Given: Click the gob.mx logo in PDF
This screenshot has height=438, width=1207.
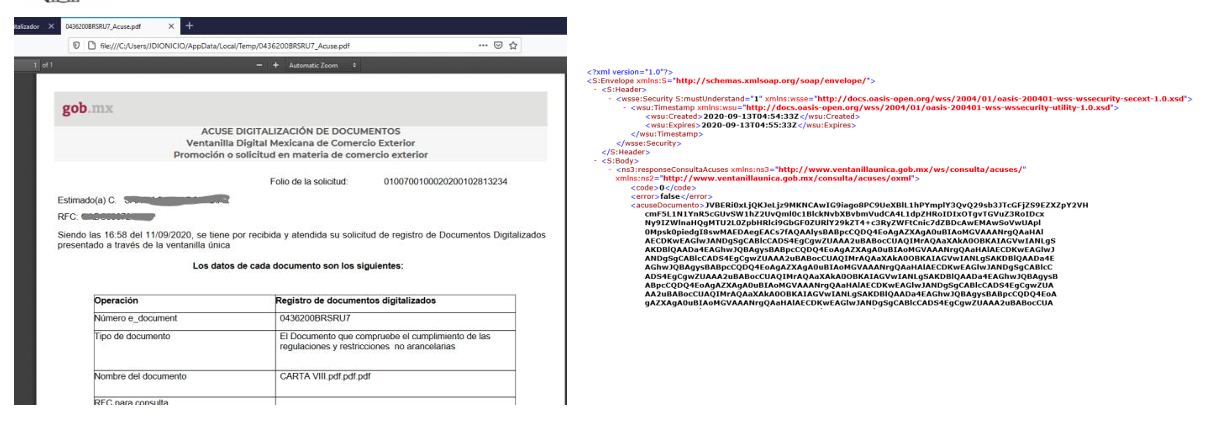Looking at the screenshot, I should (88, 108).
